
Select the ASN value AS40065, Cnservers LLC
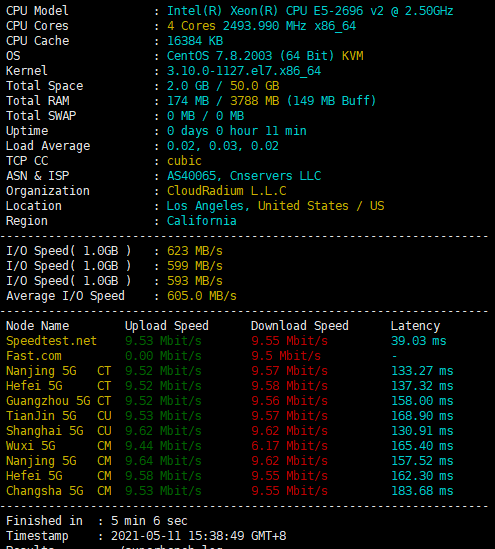244,176
